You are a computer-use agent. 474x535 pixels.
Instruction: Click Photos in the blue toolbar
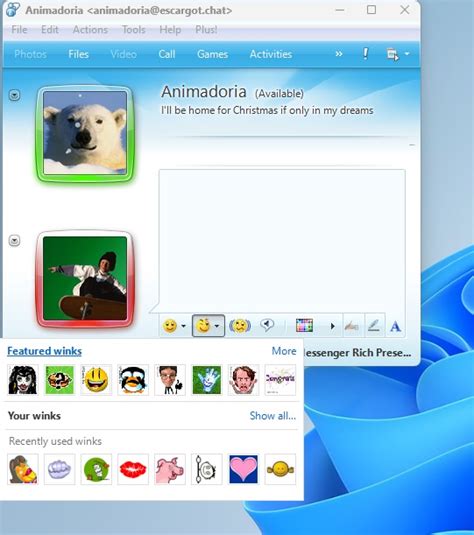30,54
